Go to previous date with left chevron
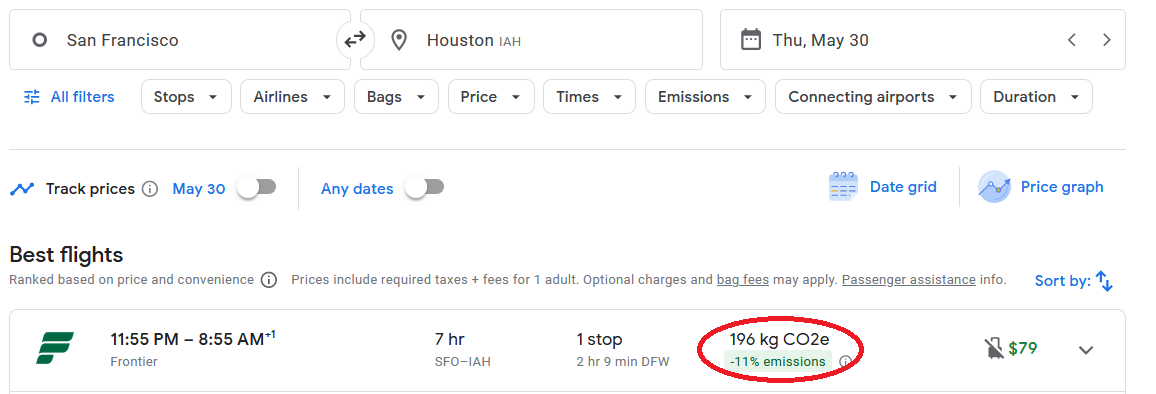 point(1072,40)
